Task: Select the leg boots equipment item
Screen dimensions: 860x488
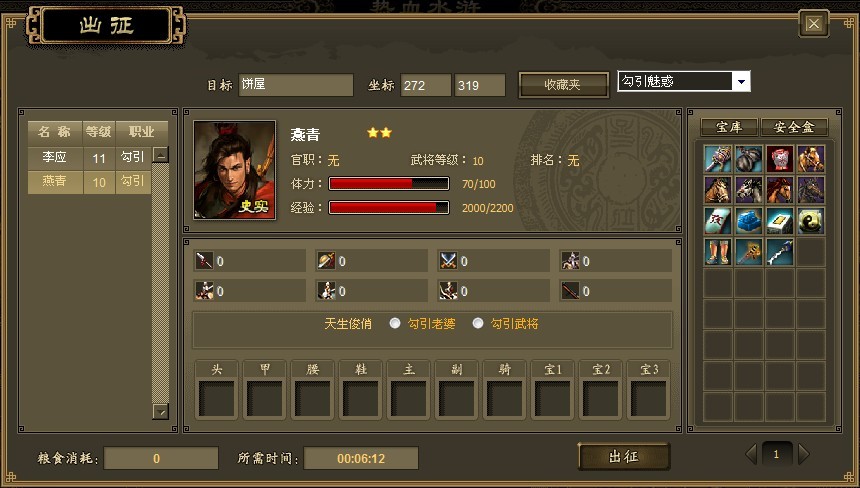Action: pyautogui.click(x=717, y=252)
